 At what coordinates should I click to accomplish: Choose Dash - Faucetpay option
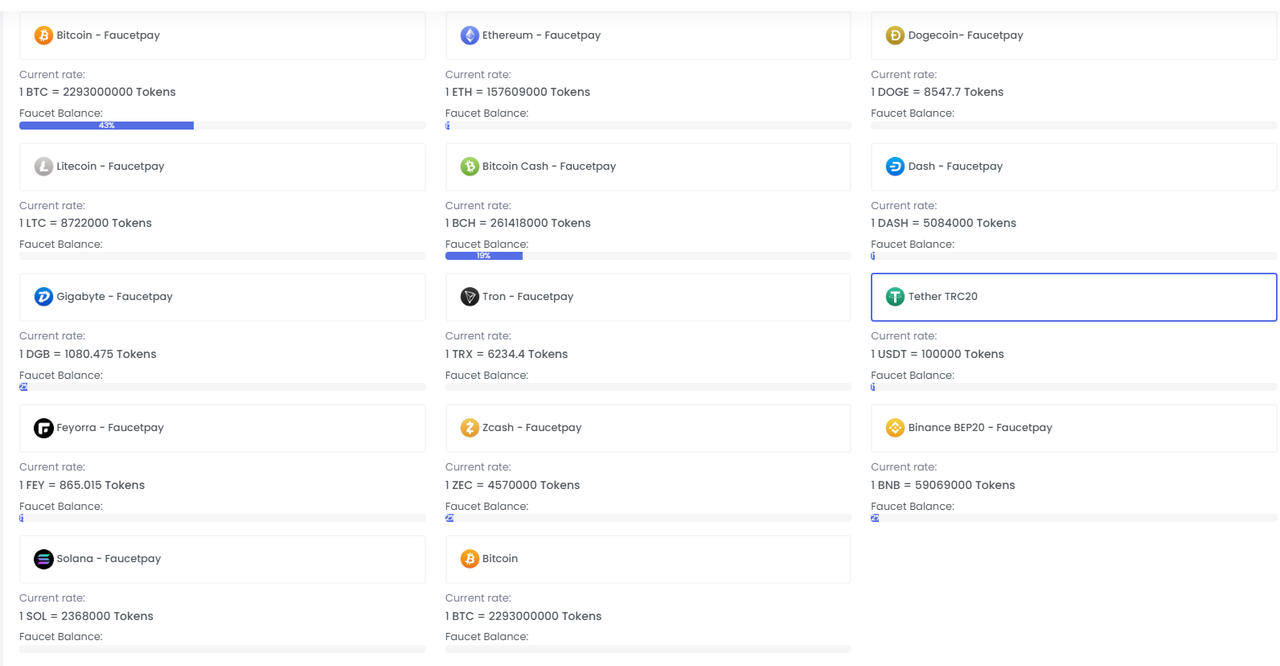pyautogui.click(x=1074, y=166)
